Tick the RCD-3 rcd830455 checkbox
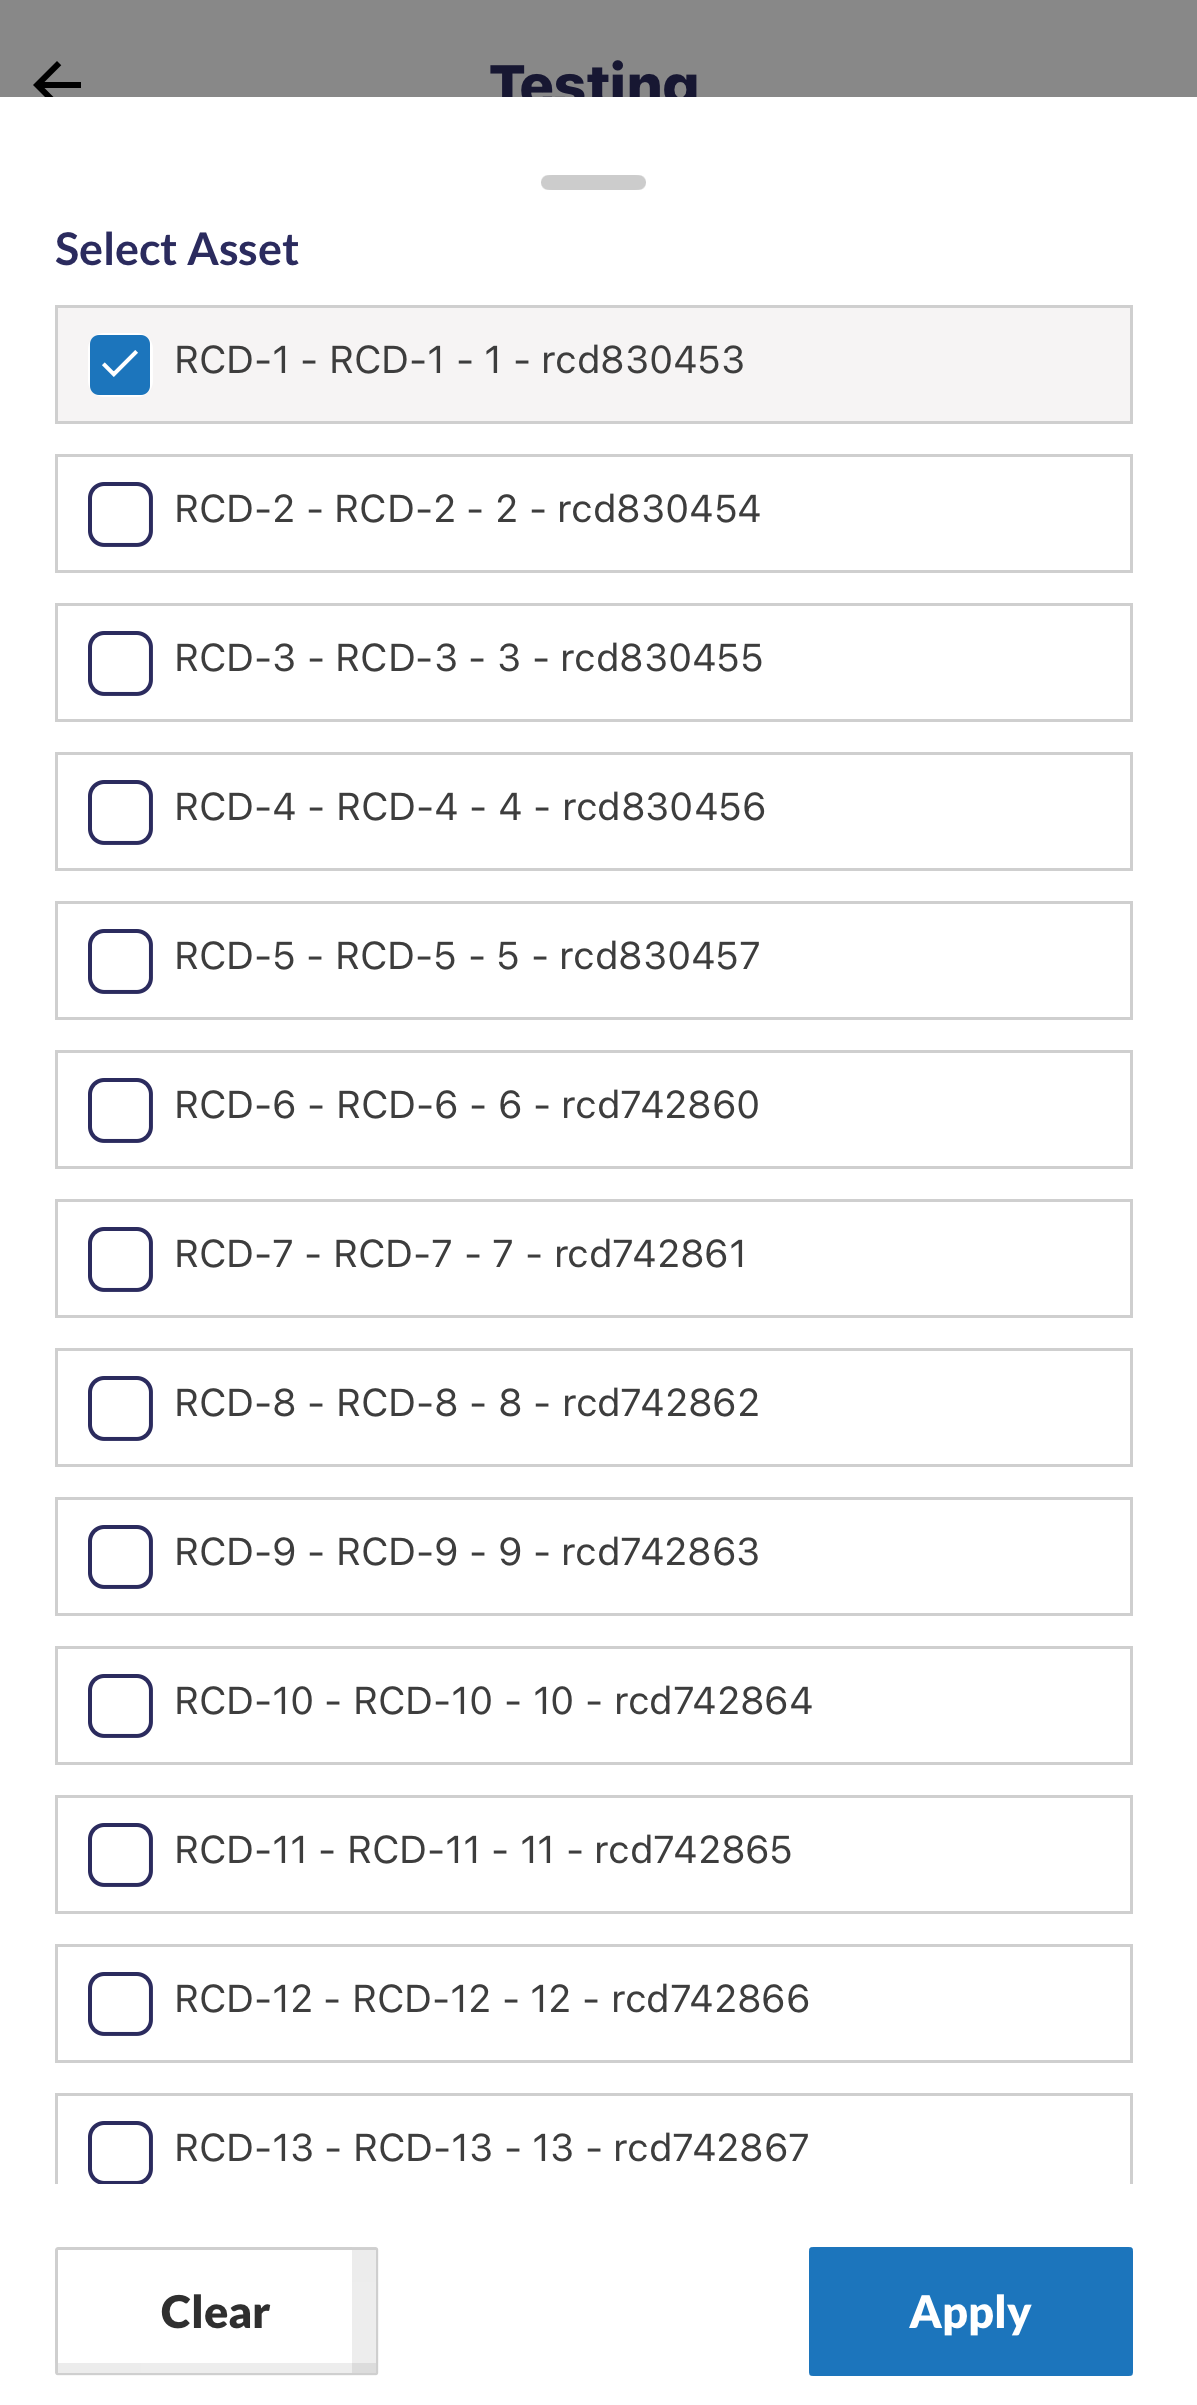1197x2405 pixels. coord(120,663)
